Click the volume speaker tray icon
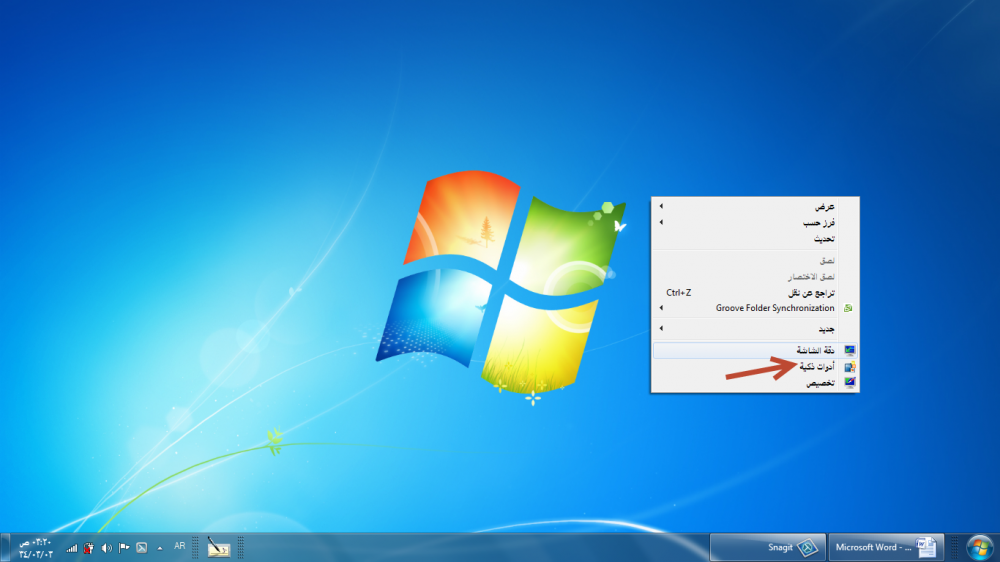 107,548
